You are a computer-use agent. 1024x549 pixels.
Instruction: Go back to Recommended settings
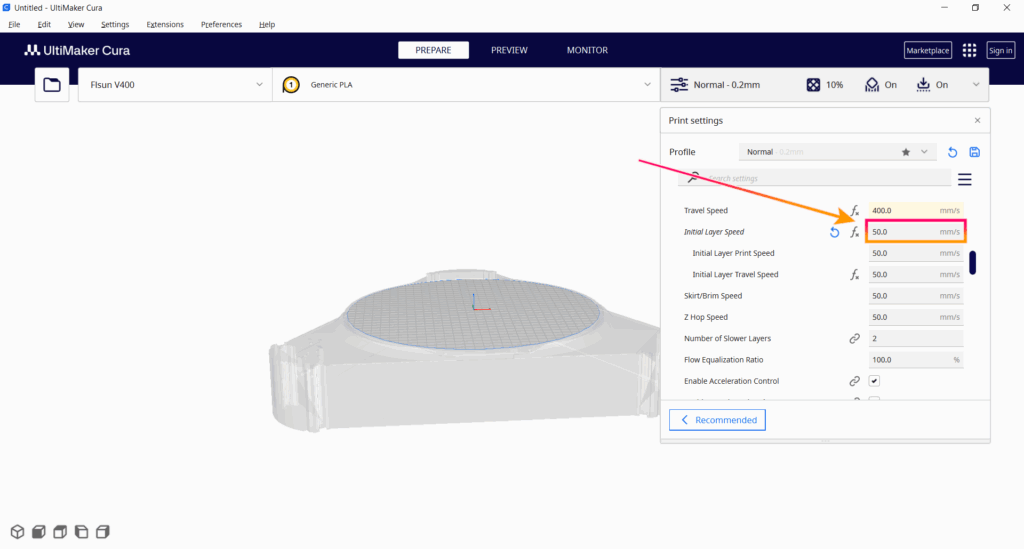717,420
